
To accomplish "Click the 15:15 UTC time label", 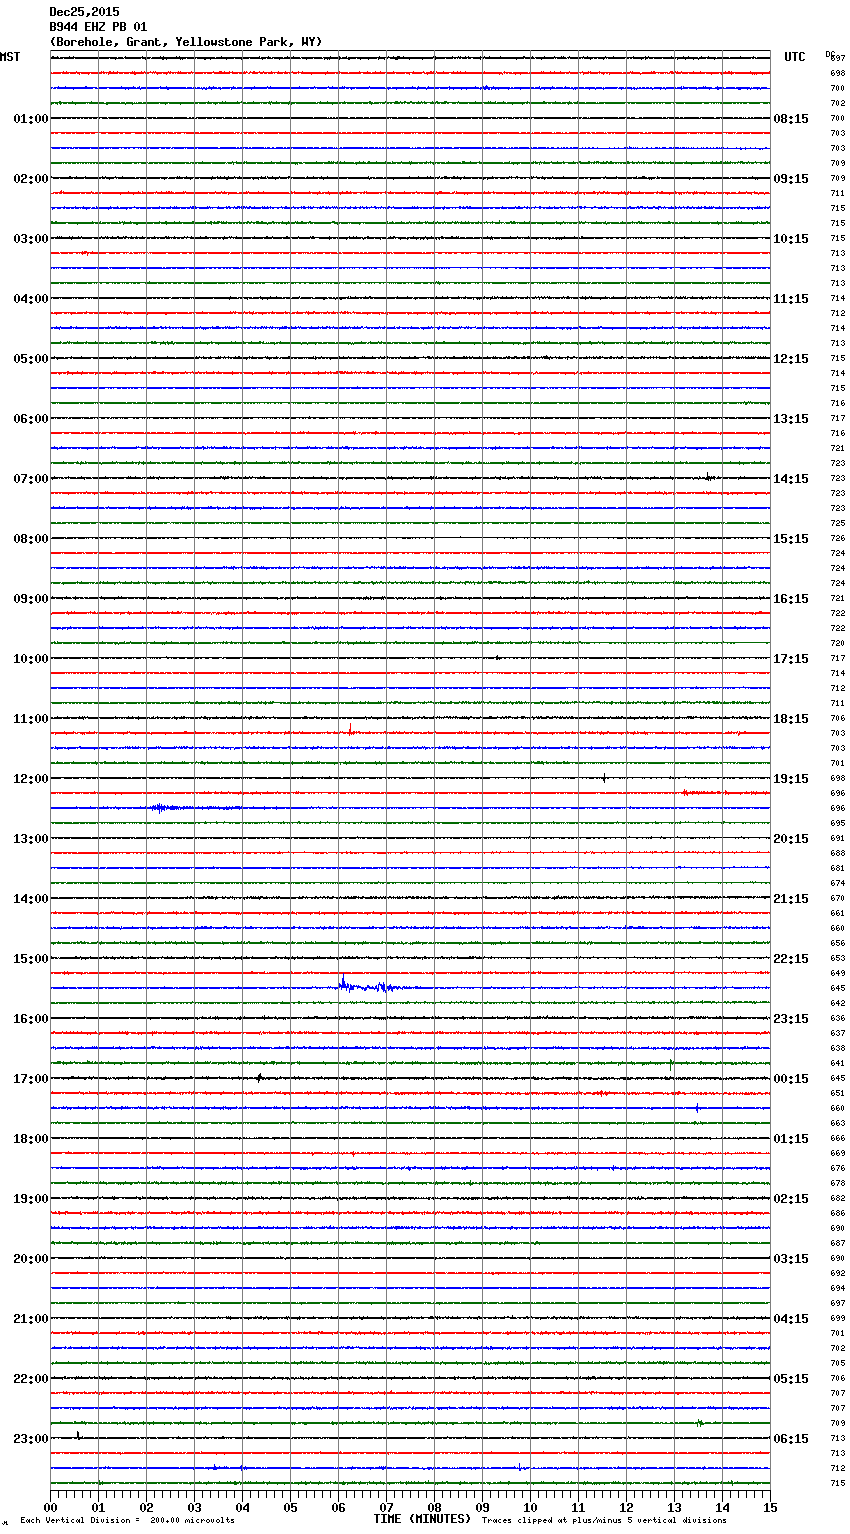I will tap(791, 539).
